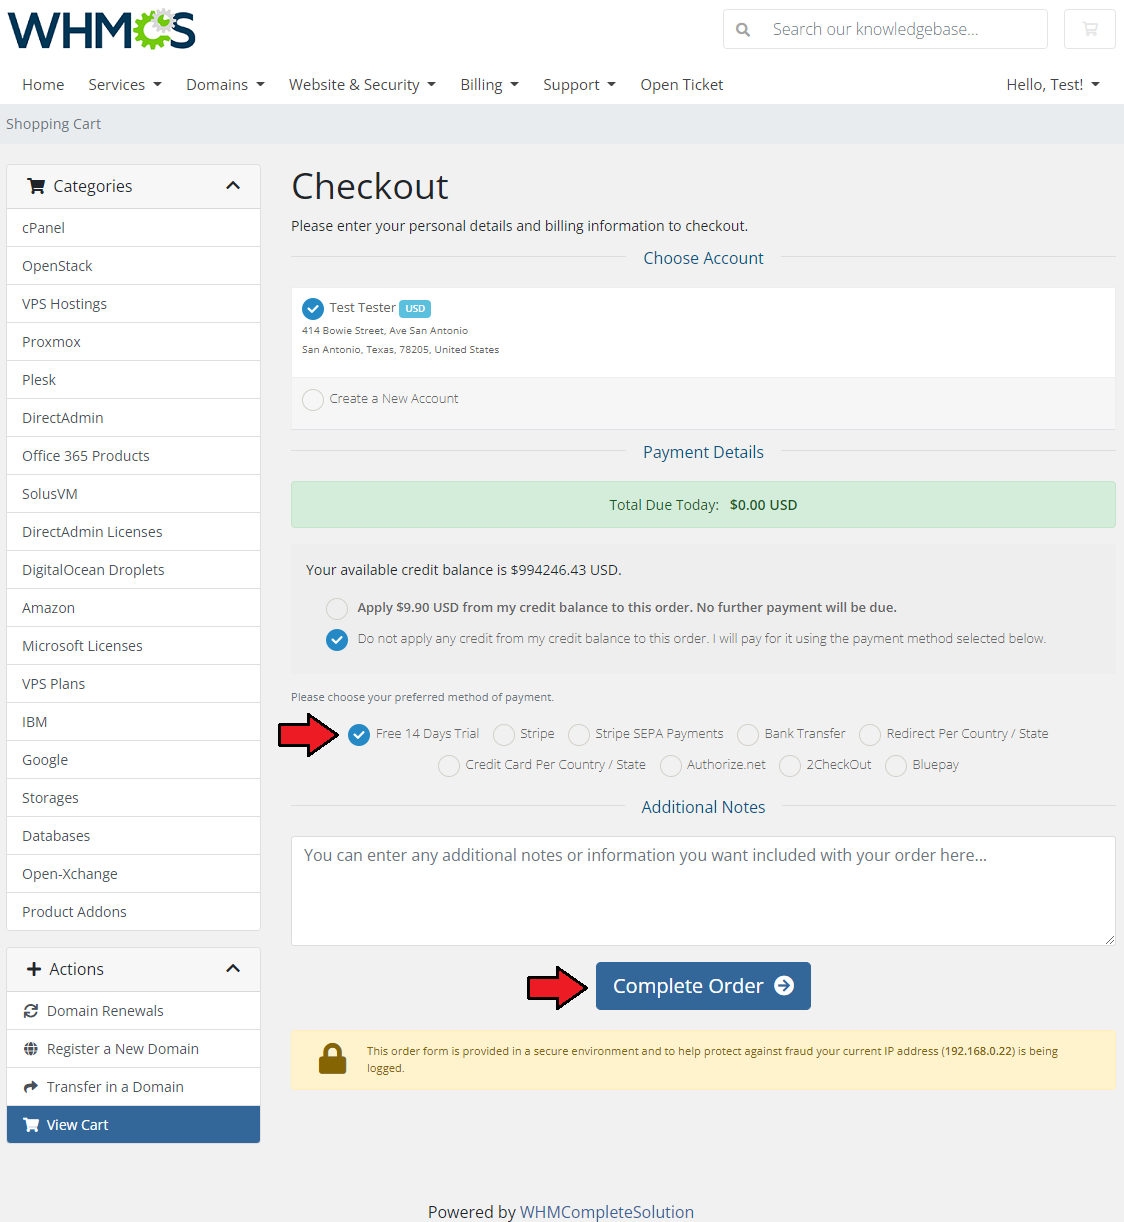Click the View Cart link
The width and height of the screenshot is (1124, 1222).
click(x=133, y=1125)
